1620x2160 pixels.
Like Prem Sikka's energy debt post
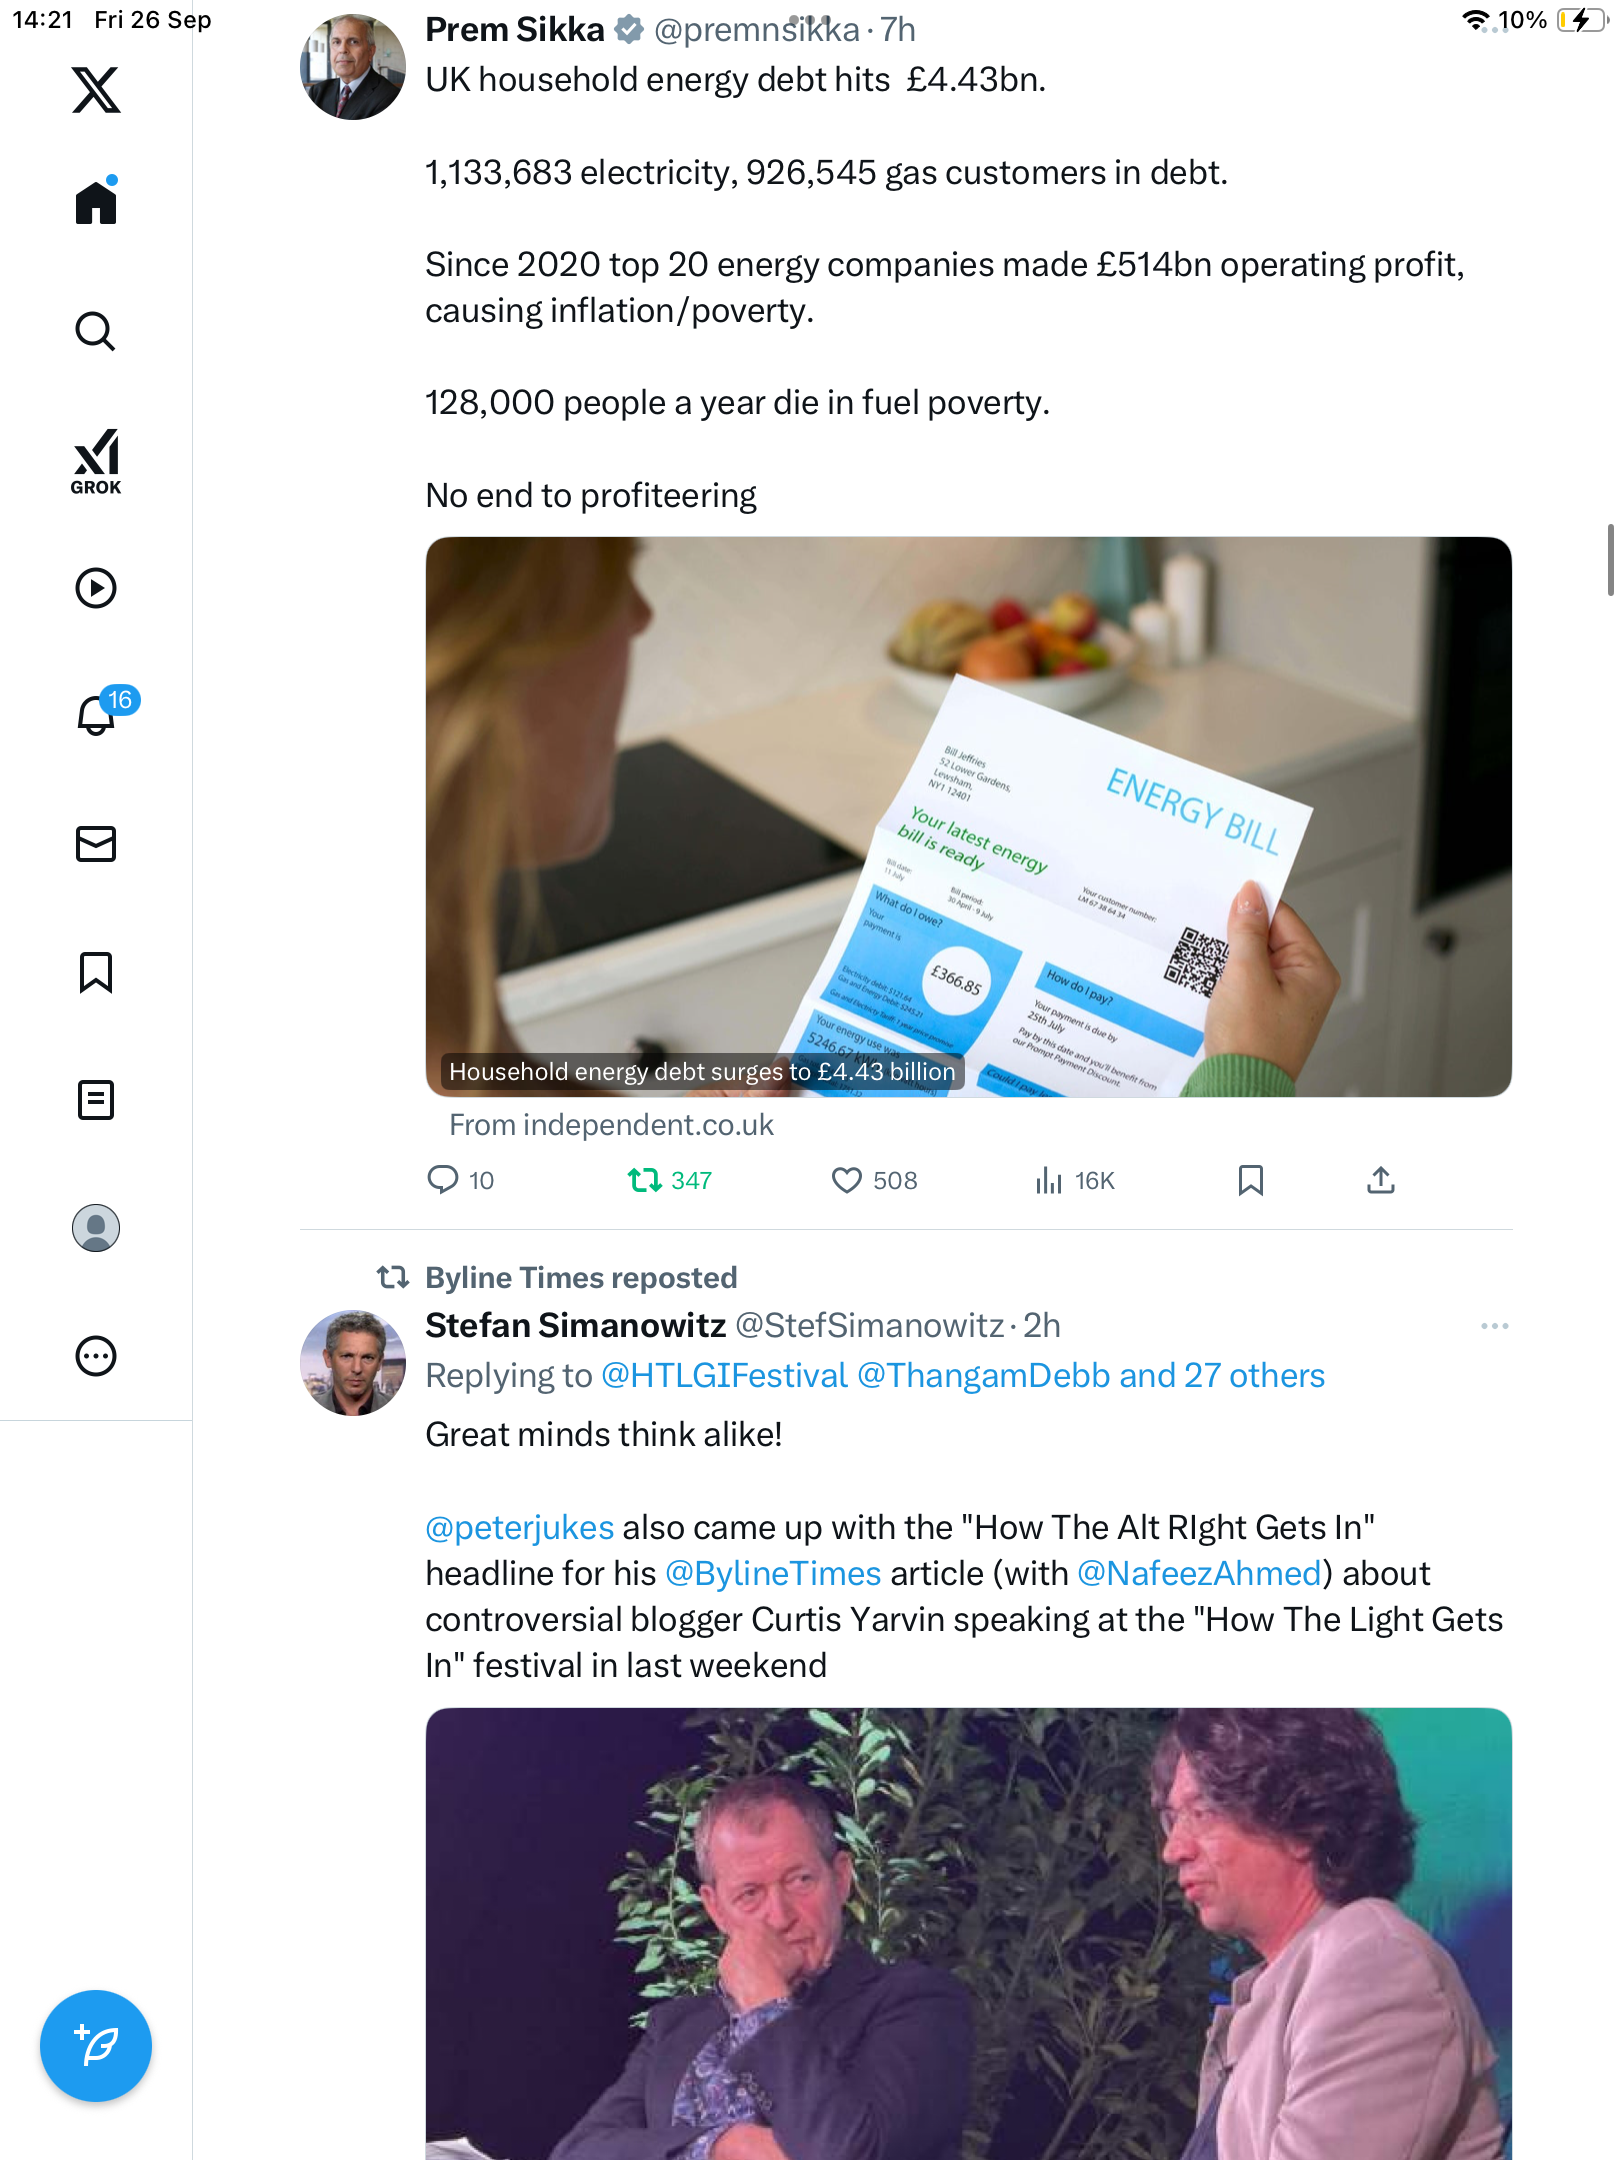pos(847,1181)
